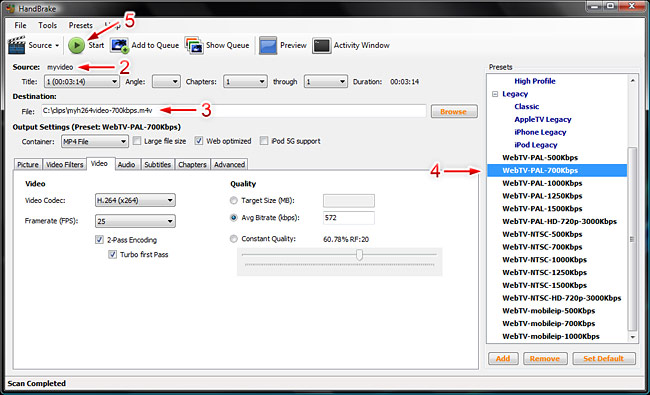Switch to the Video Filters tab

tap(65, 165)
